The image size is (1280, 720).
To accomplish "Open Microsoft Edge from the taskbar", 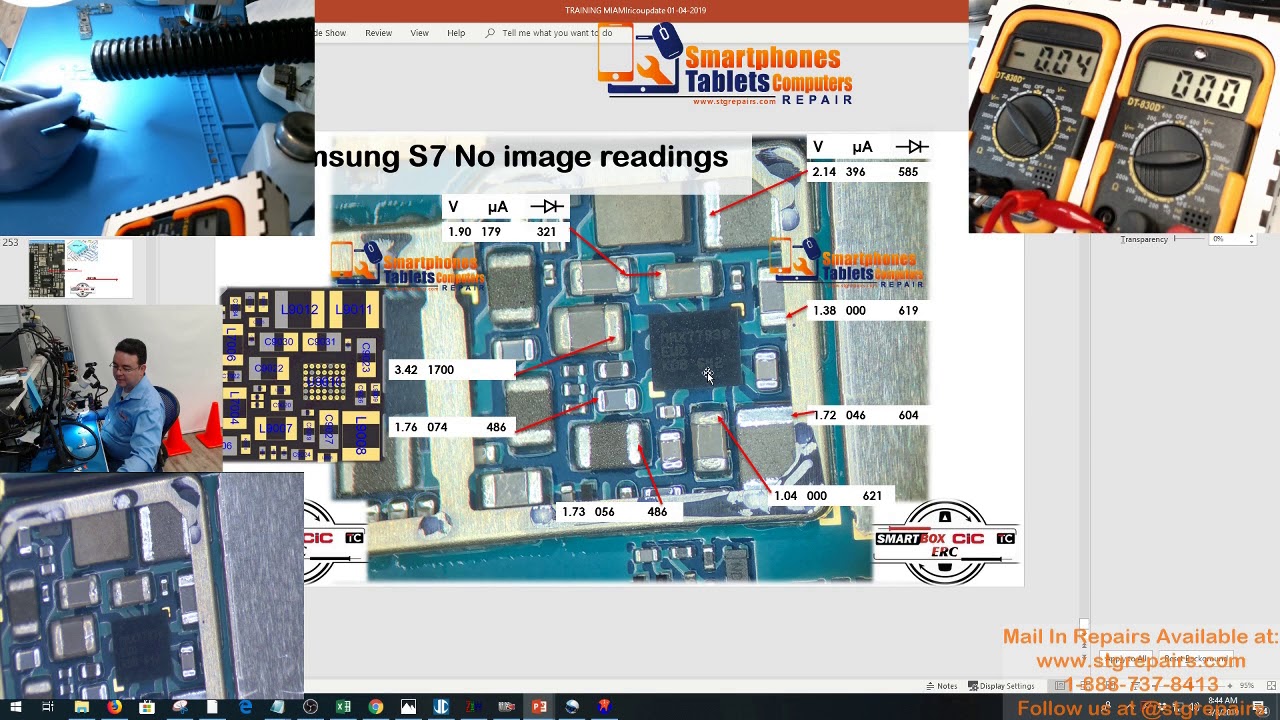I will coord(245,707).
